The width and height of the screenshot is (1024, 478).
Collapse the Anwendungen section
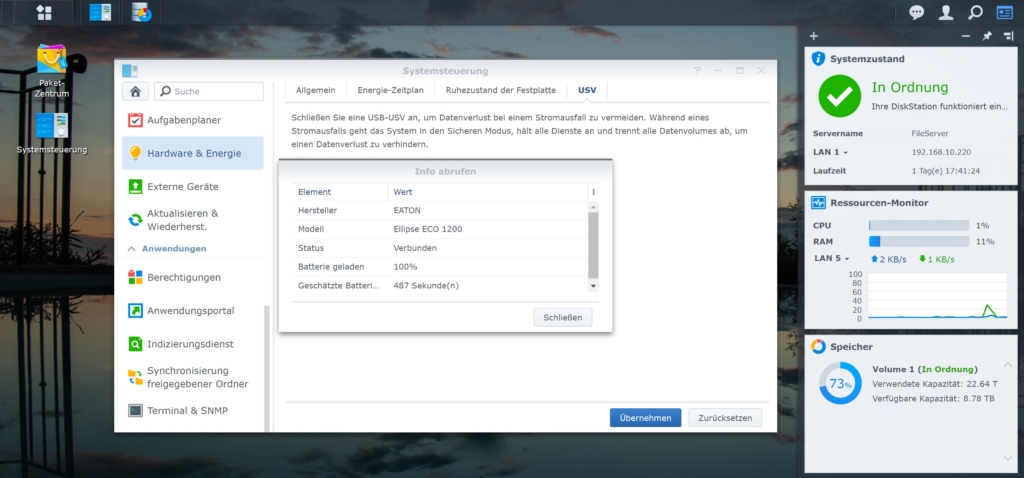[131, 249]
